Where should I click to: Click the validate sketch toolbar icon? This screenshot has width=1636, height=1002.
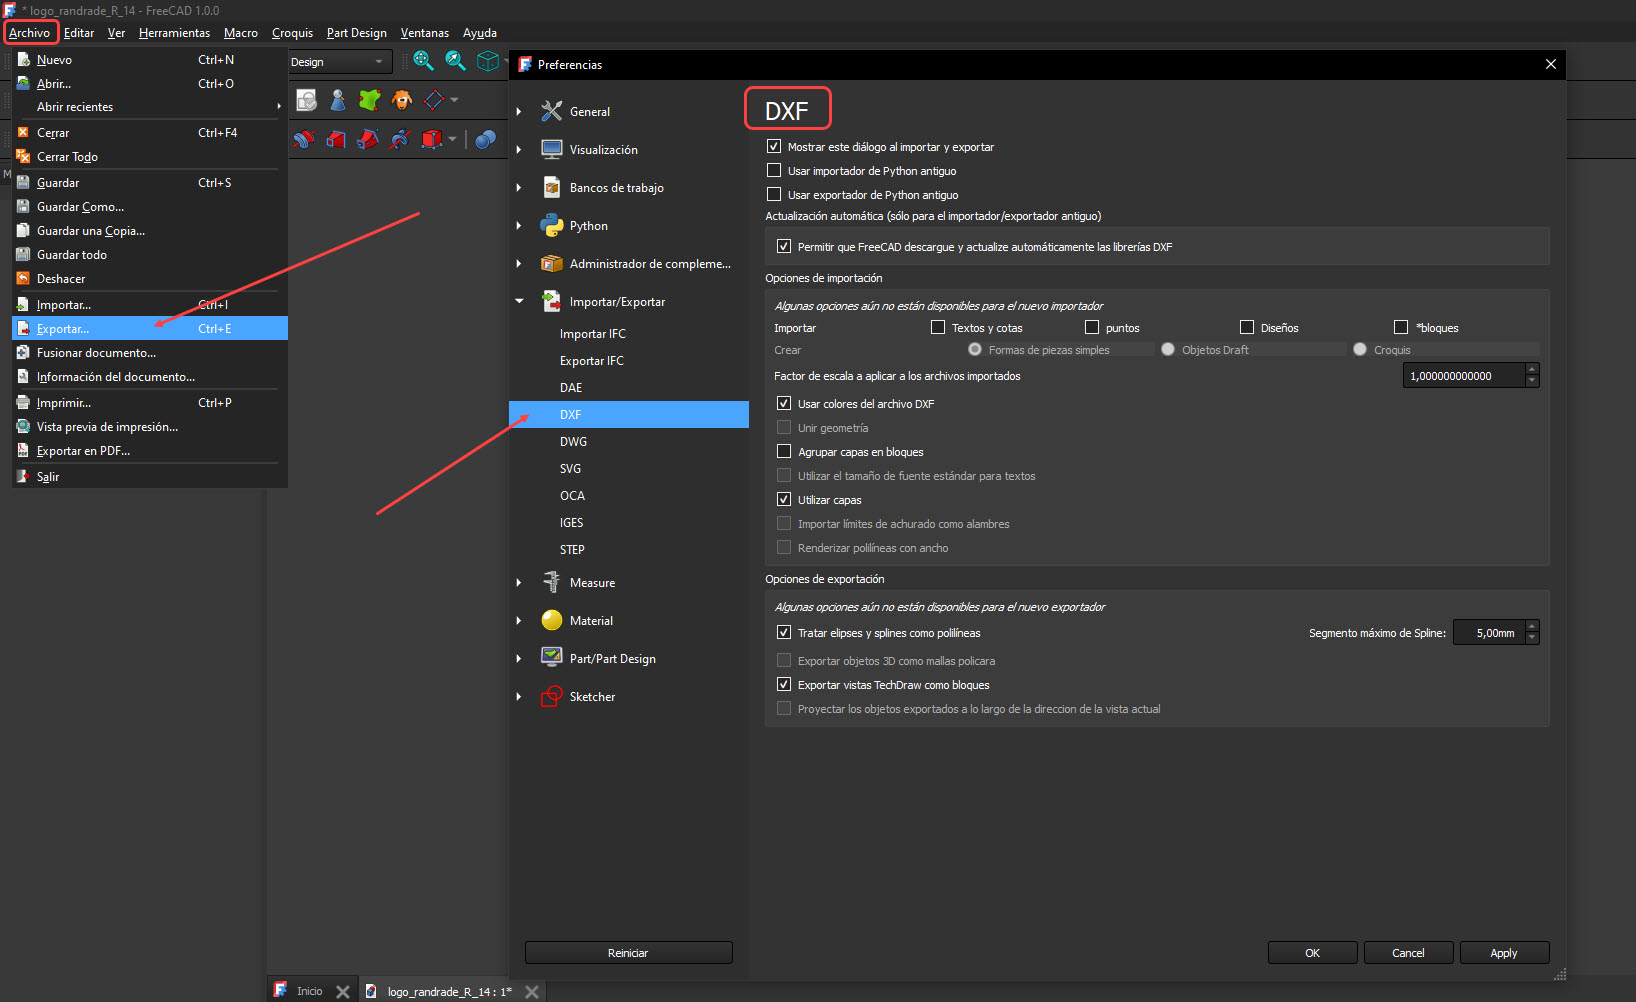pyautogui.click(x=307, y=100)
